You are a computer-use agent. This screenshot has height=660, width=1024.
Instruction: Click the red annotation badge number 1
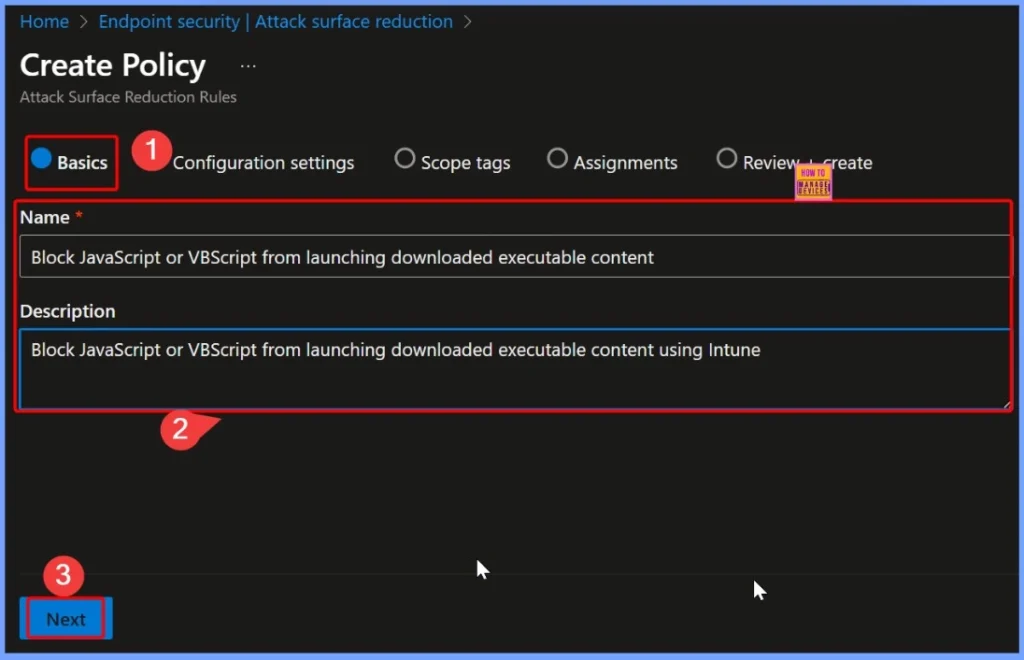point(151,152)
